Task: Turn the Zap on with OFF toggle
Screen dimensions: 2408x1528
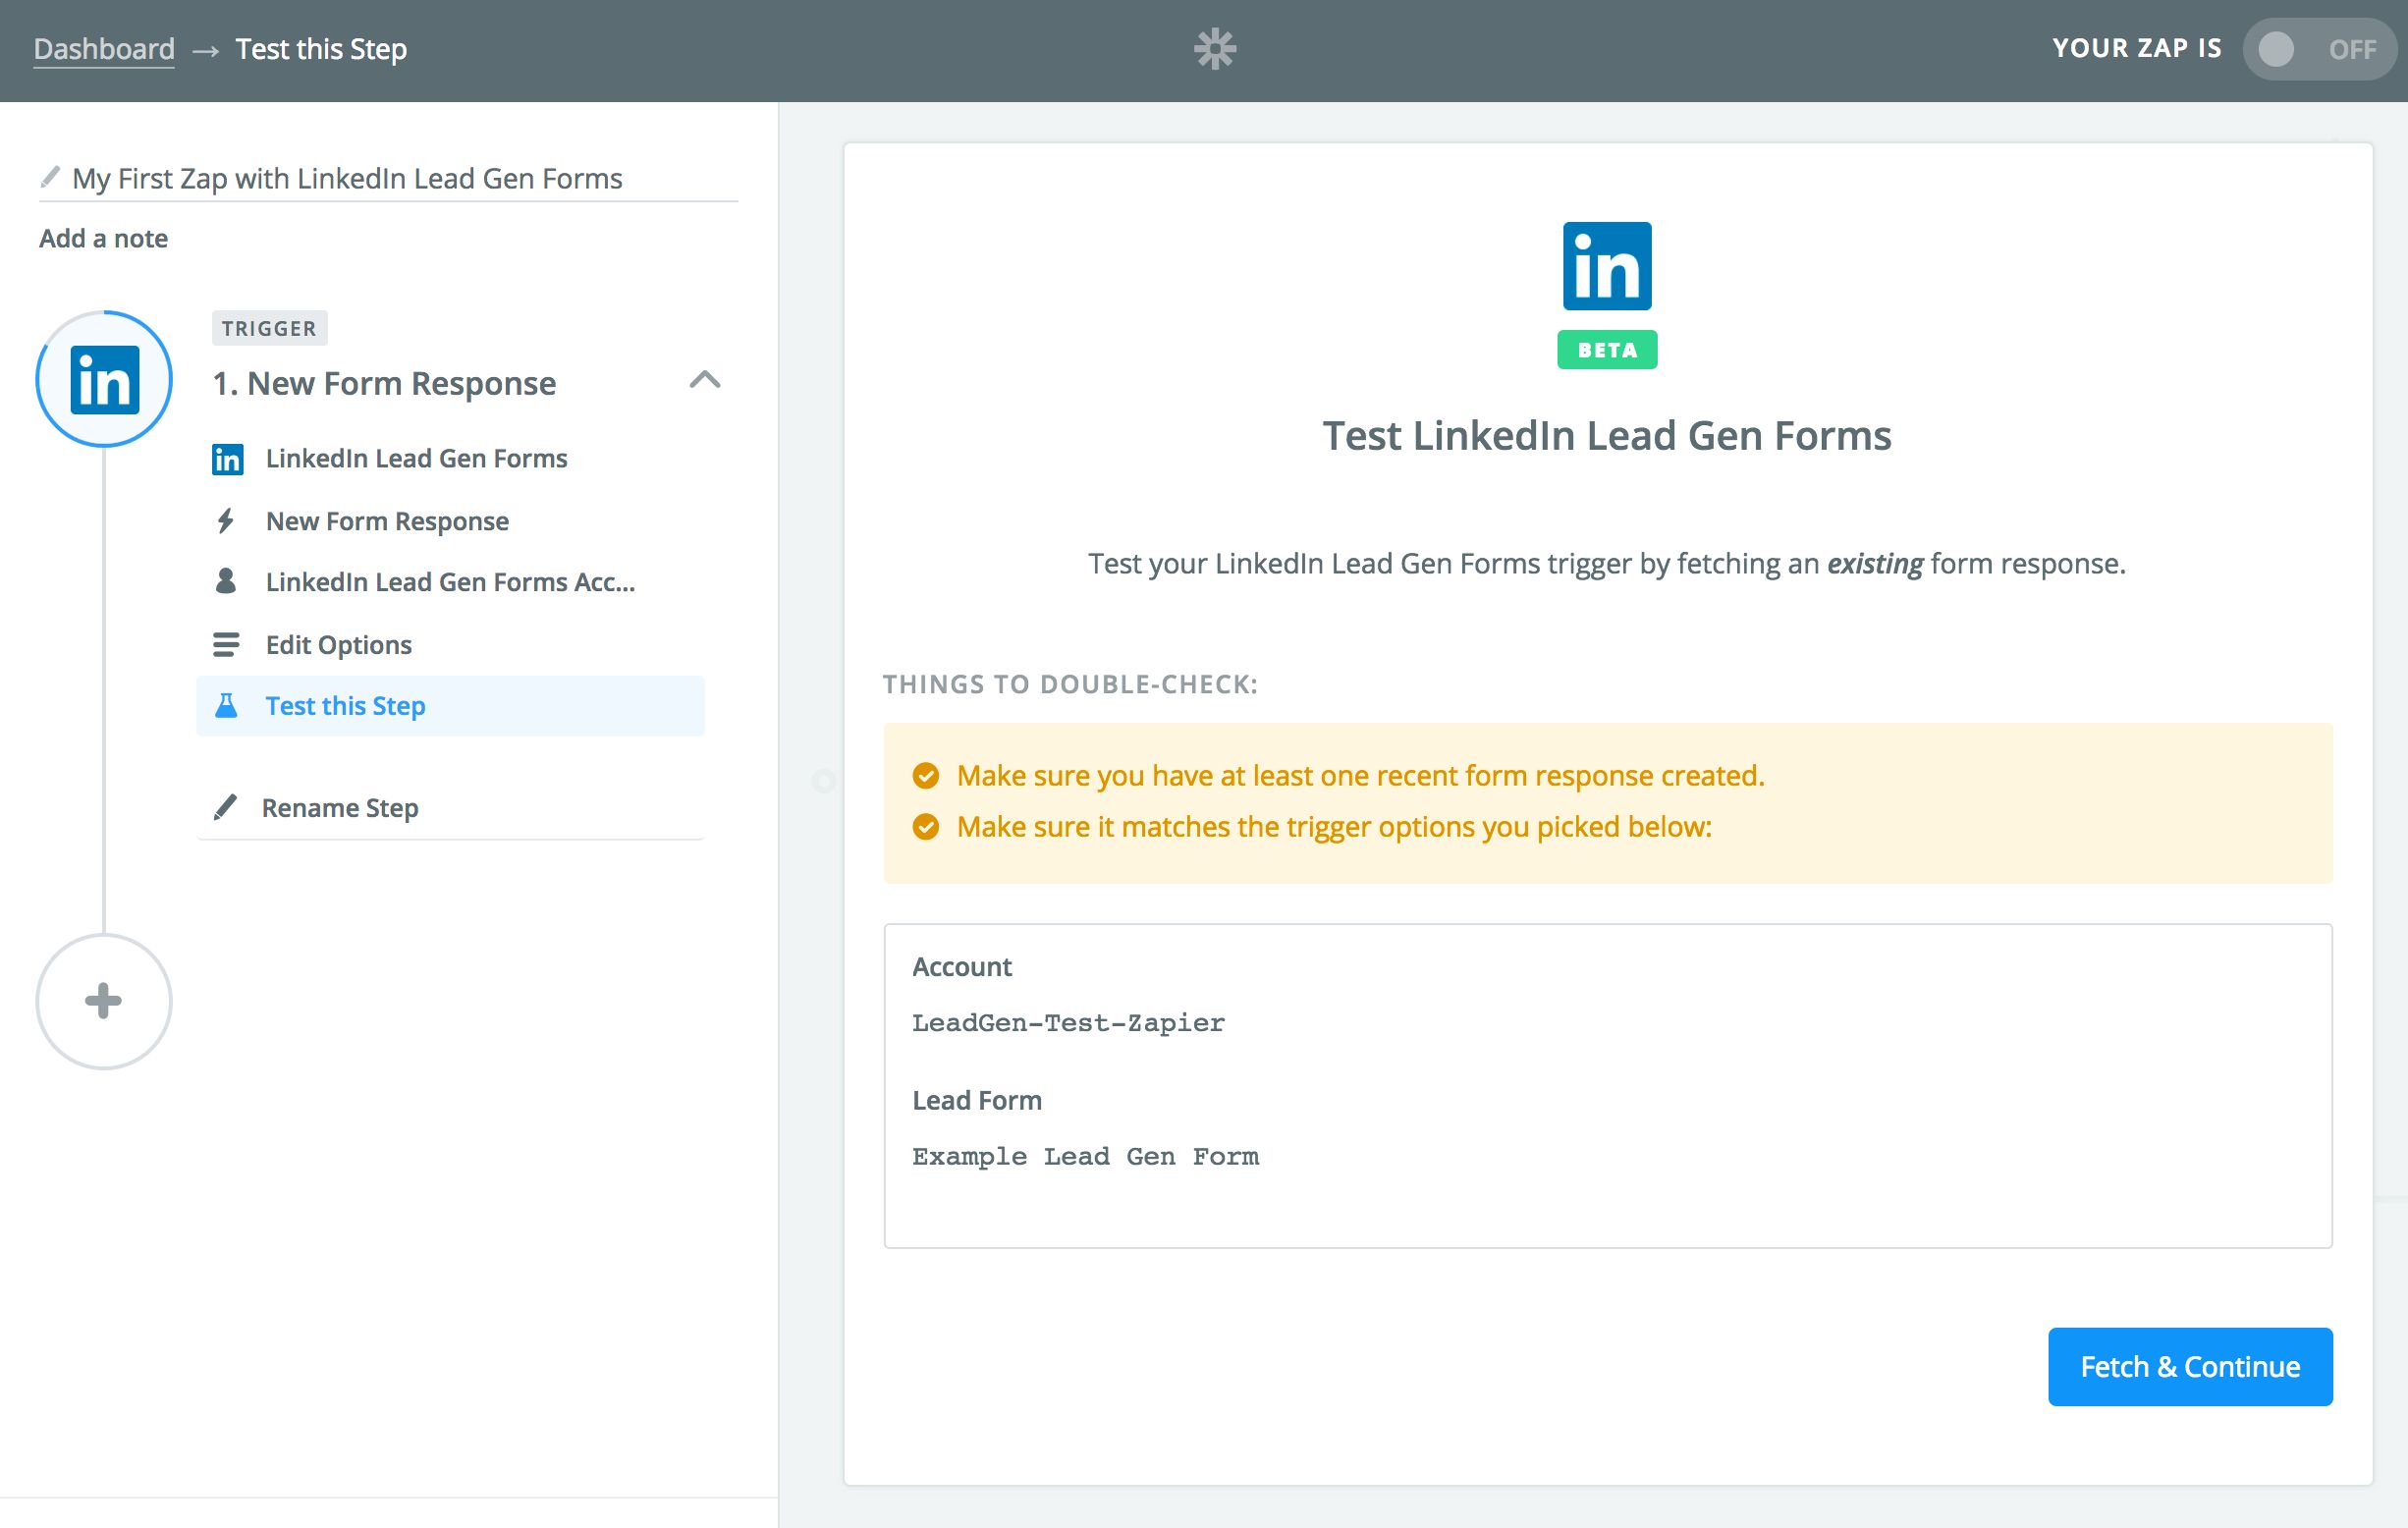Action: point(2317,49)
